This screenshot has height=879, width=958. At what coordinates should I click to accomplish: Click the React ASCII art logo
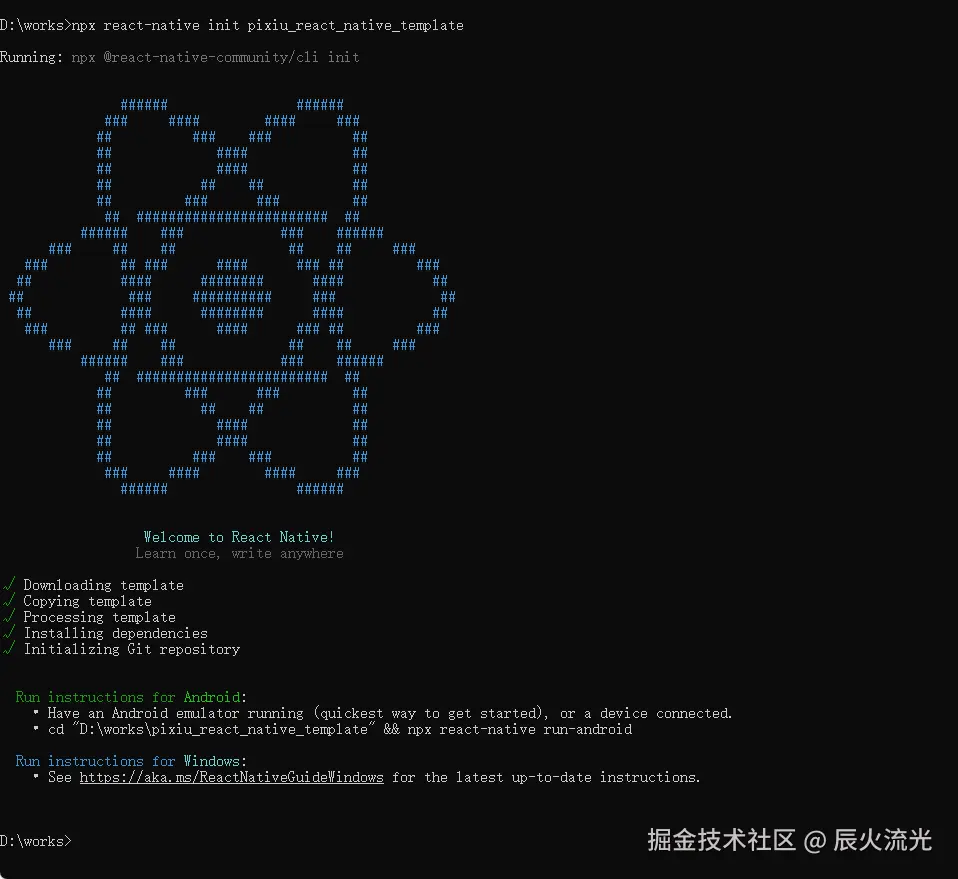(232, 297)
